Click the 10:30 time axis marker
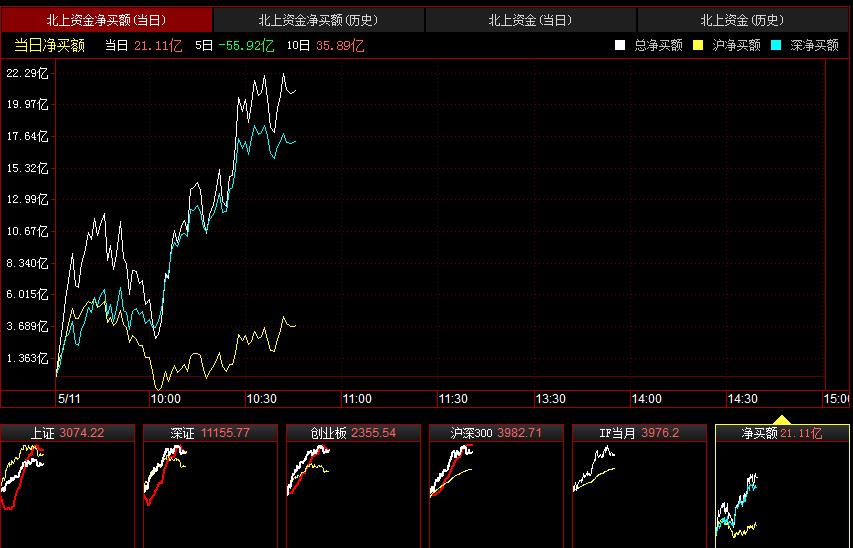Viewport: 853px width, 548px height. click(x=261, y=399)
